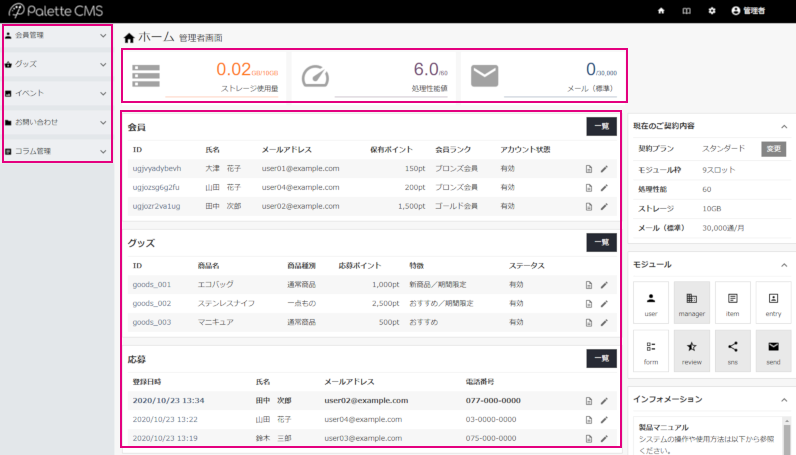This screenshot has height=455, width=796.
Task: View details of member ugjozr2va1ug
Action: click(589, 207)
